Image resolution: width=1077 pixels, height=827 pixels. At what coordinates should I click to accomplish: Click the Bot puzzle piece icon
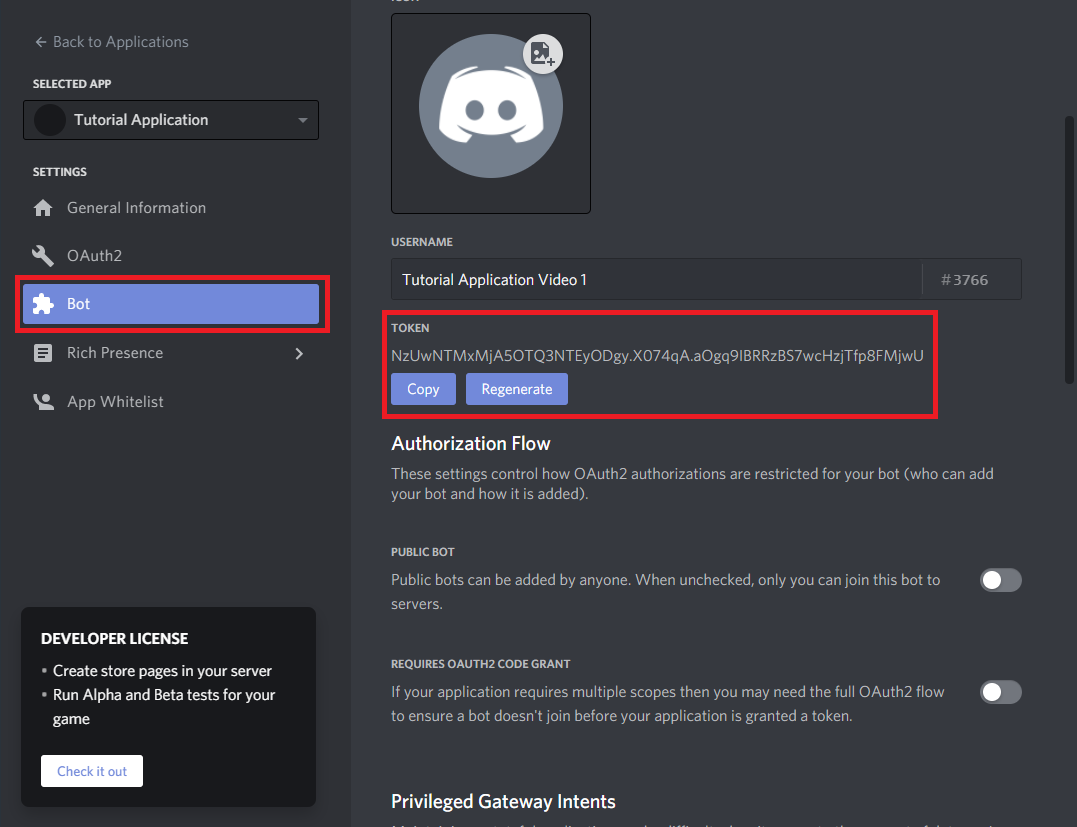[x=43, y=304]
